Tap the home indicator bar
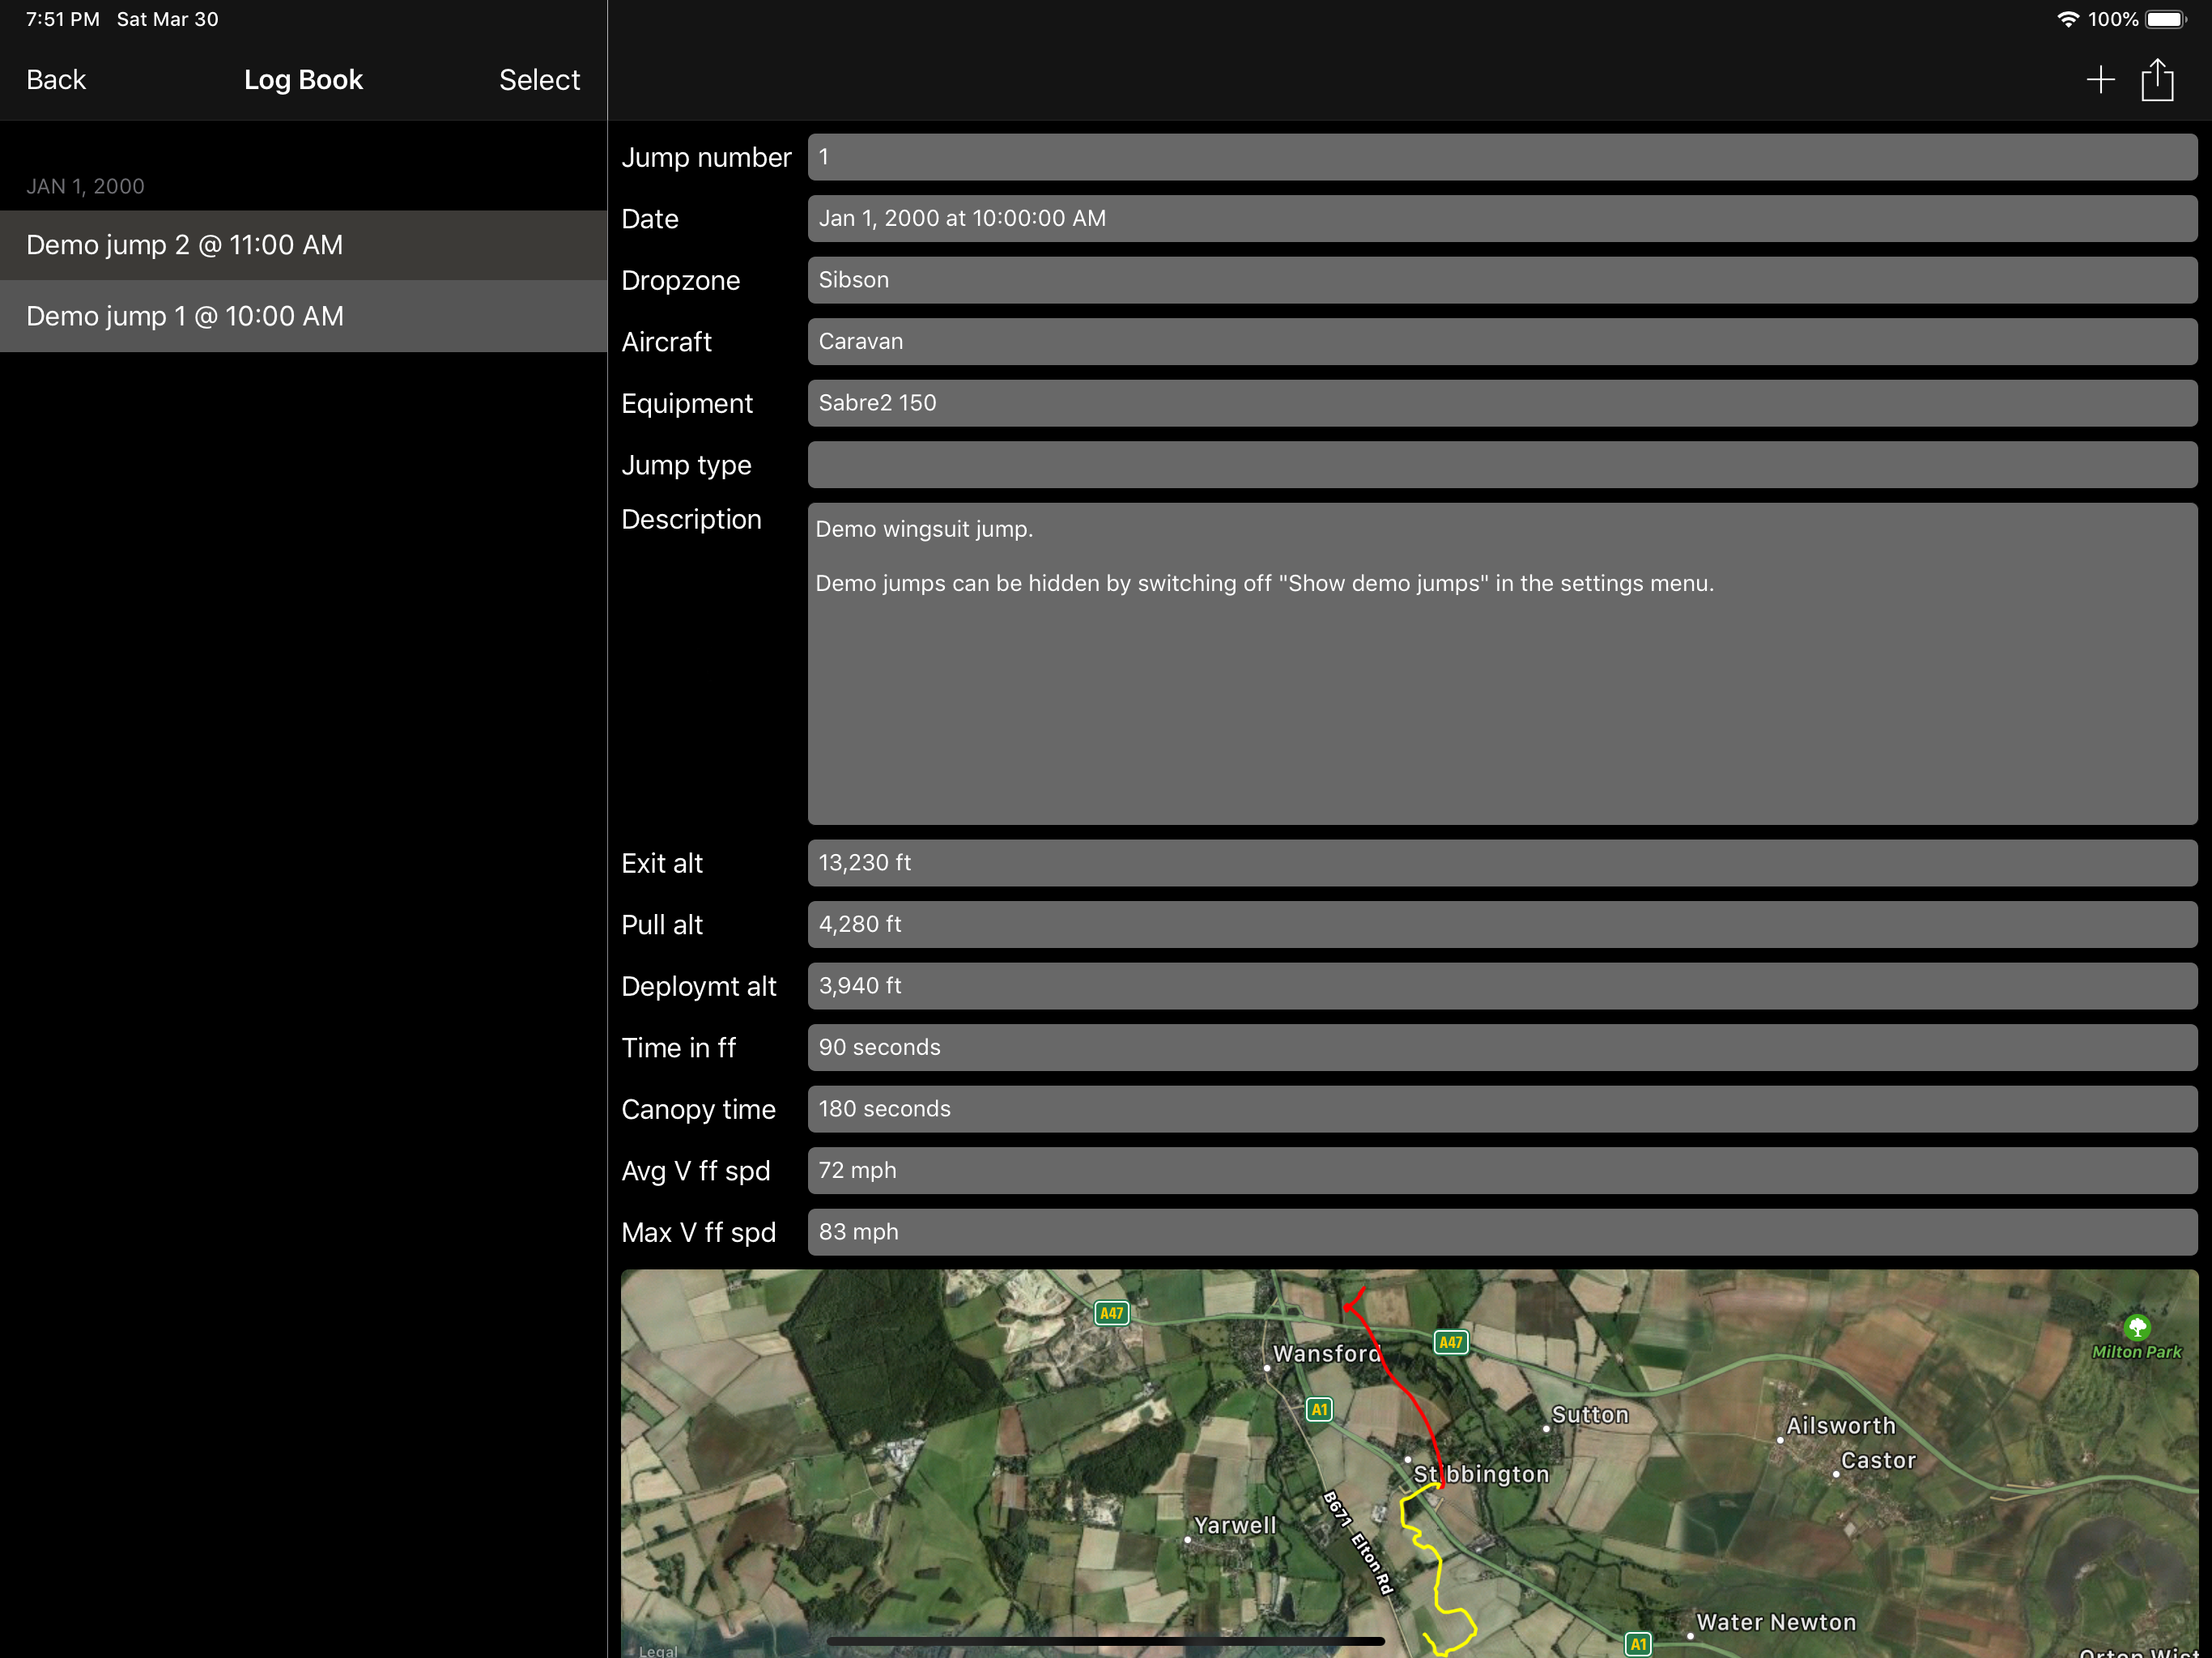2212x1658 pixels. click(x=1105, y=1641)
